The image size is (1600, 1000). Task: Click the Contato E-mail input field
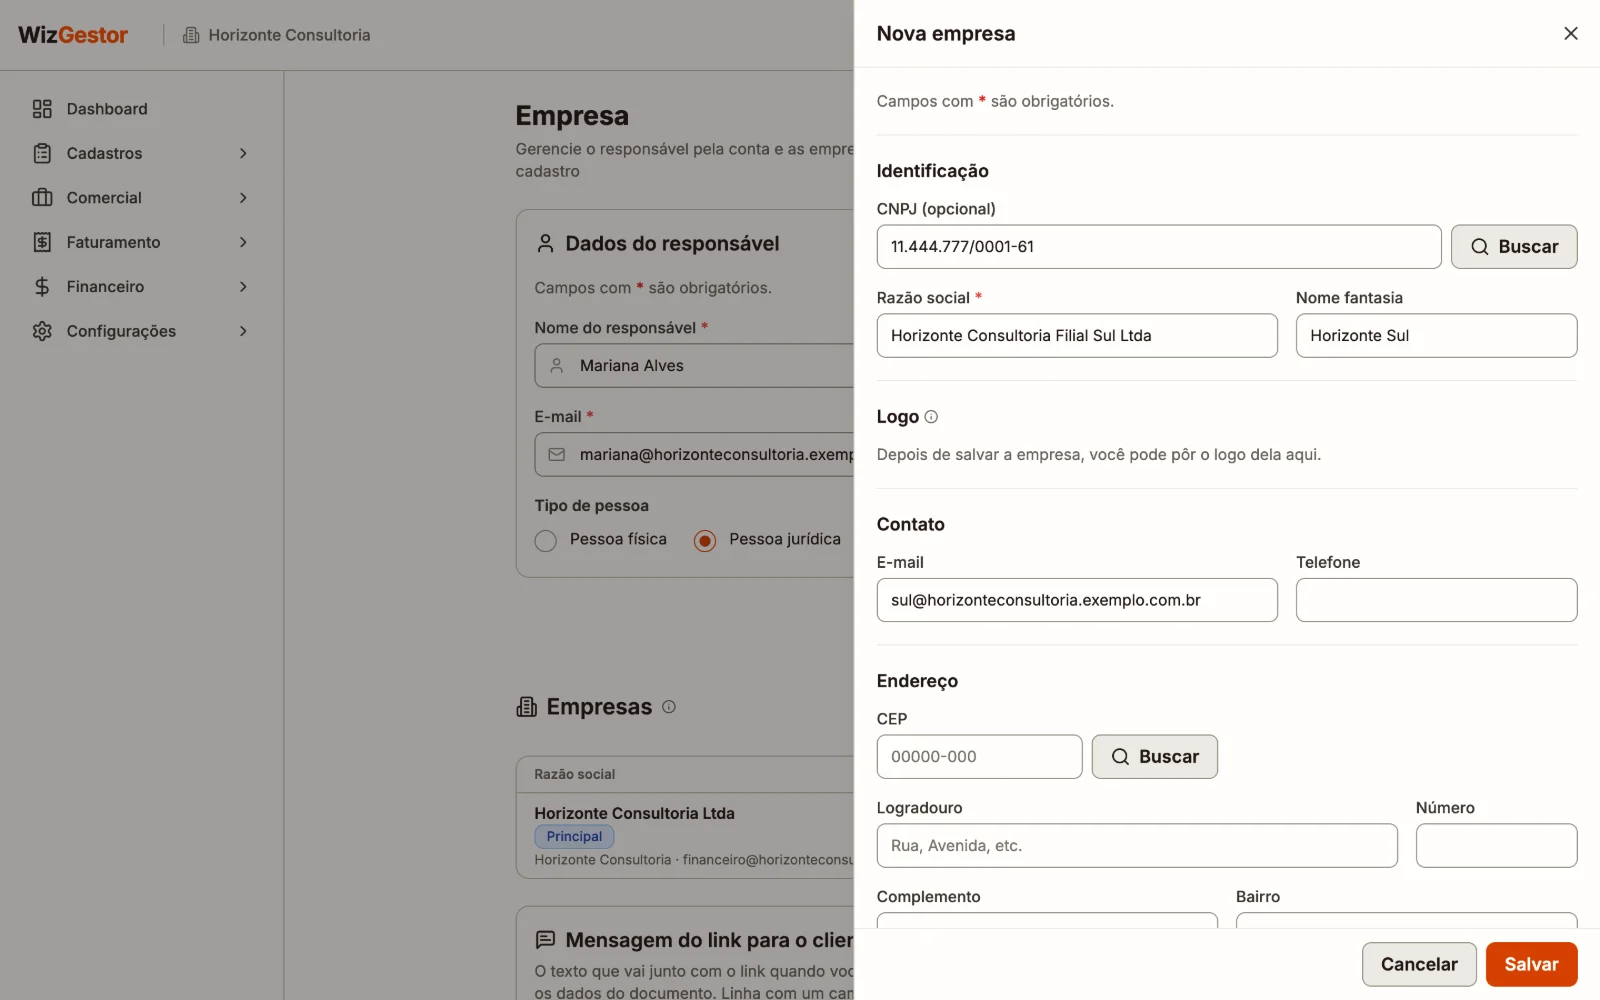[x=1077, y=600]
